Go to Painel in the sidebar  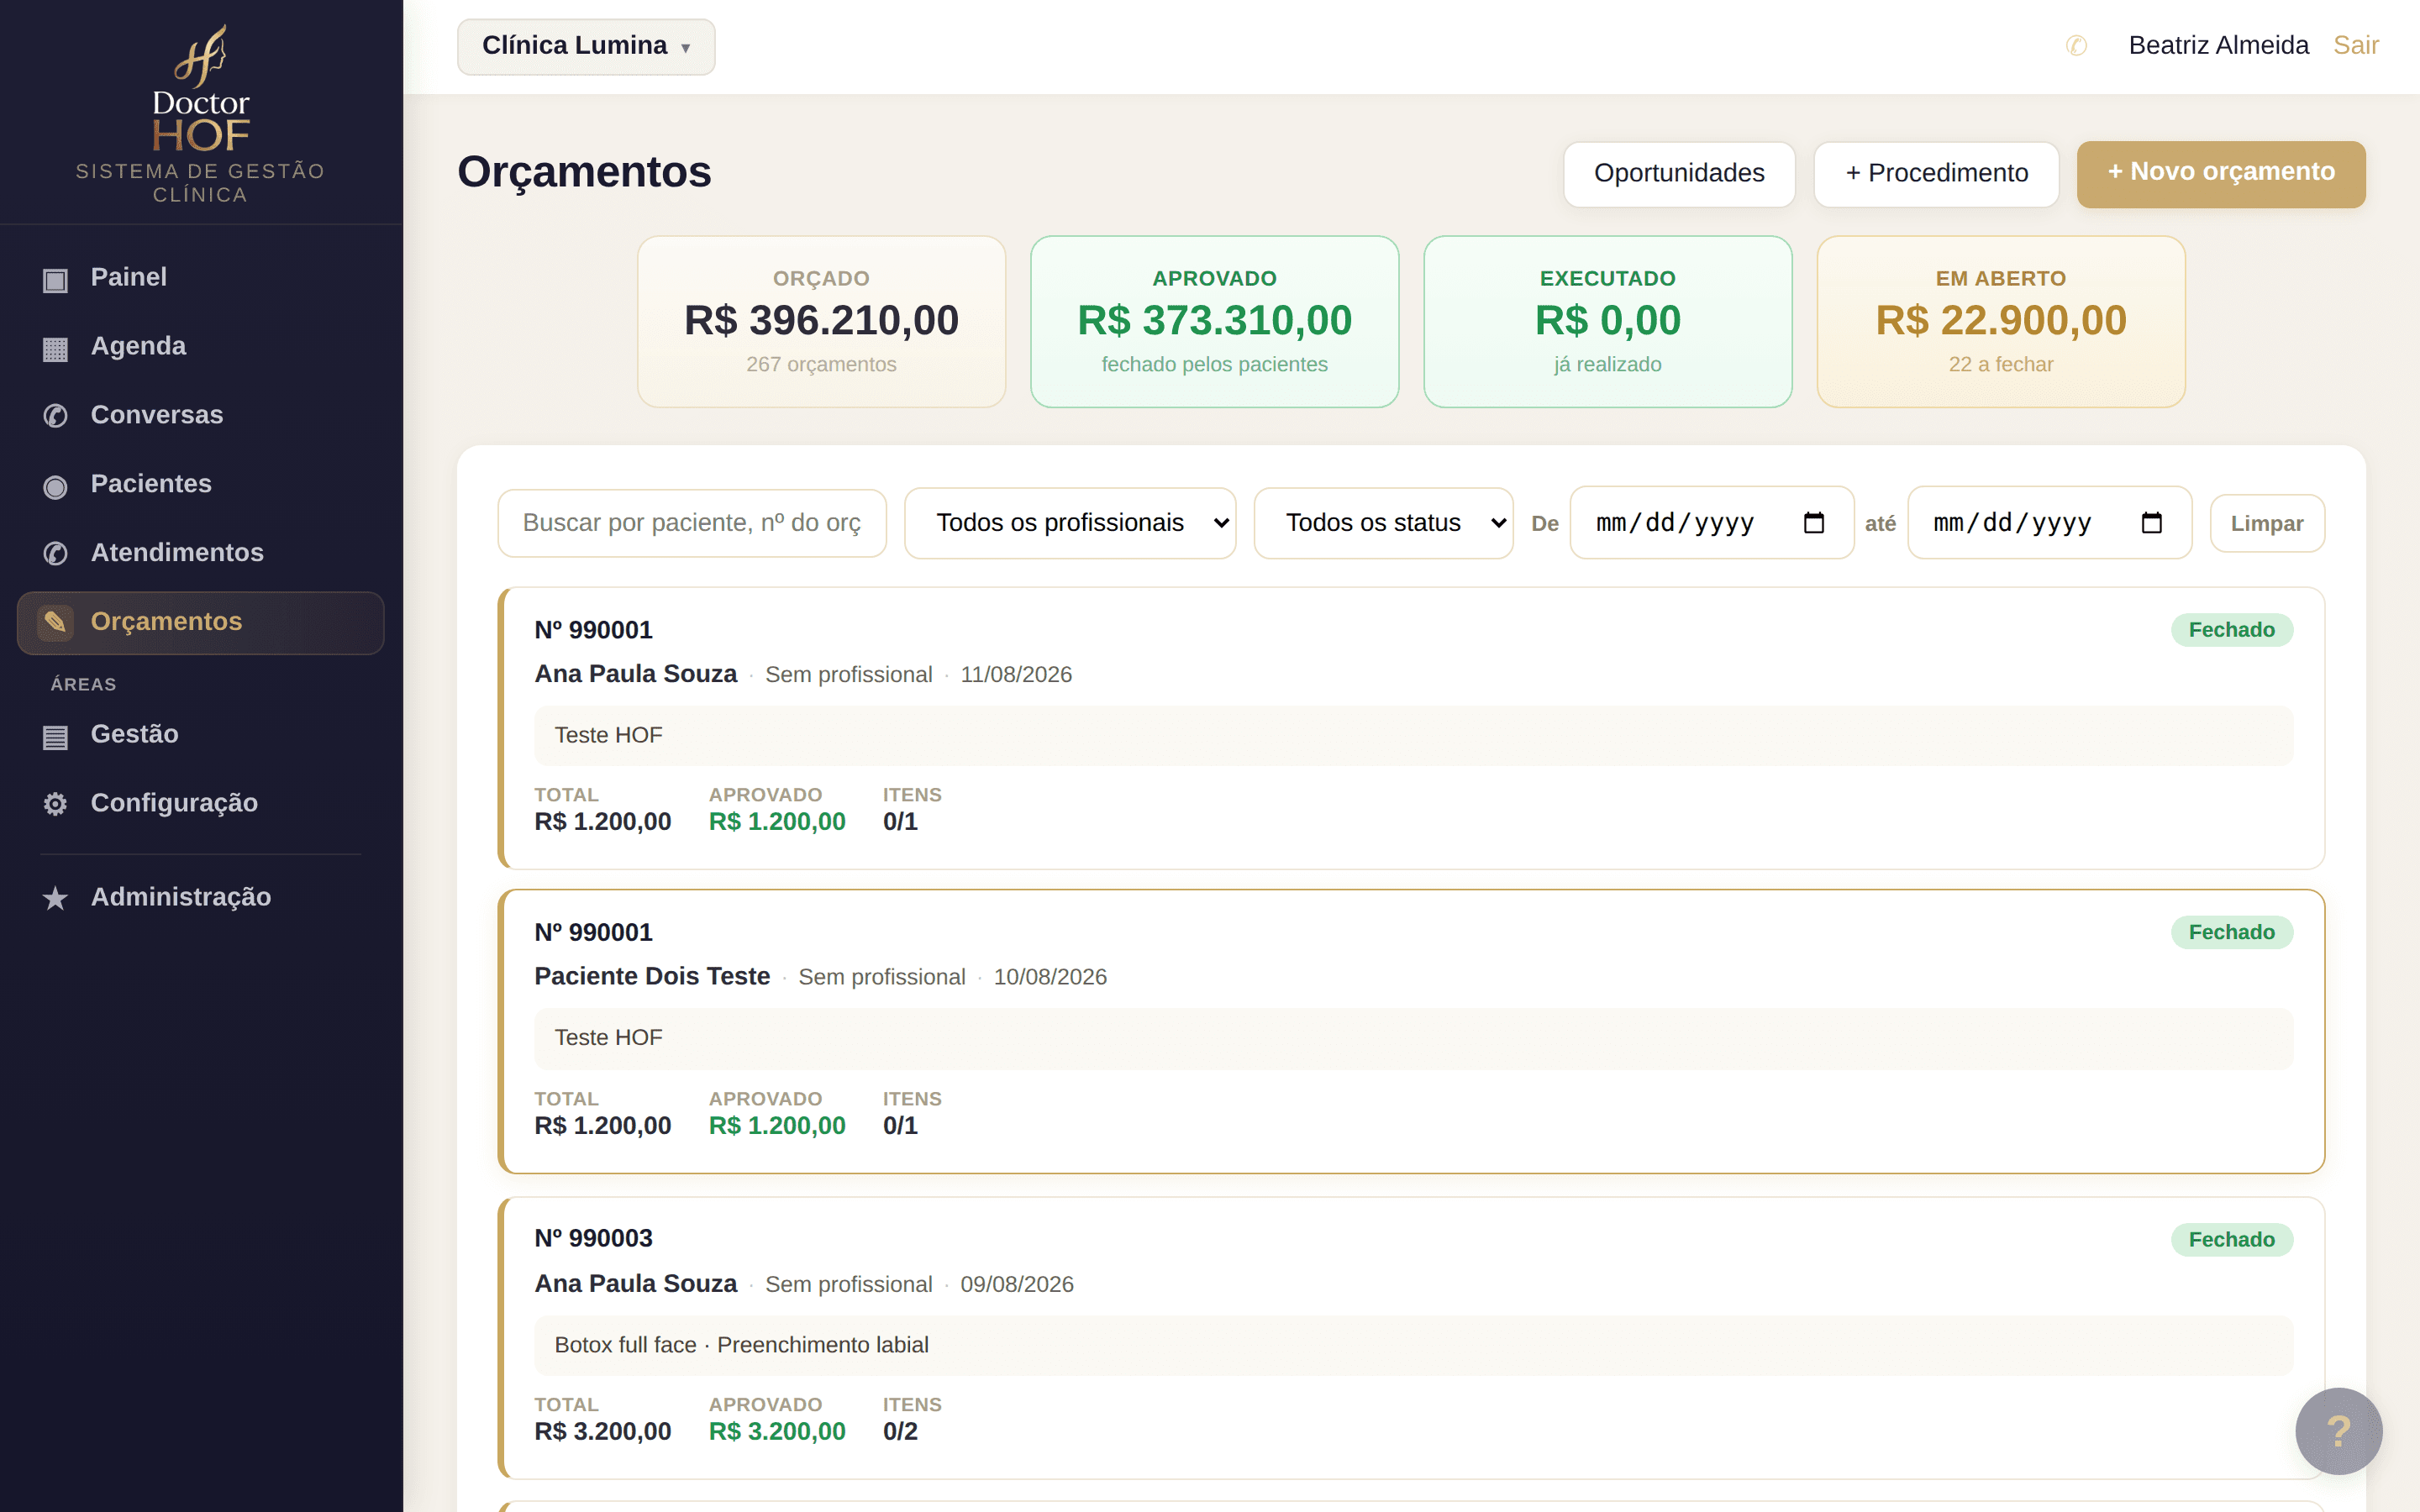point(200,278)
